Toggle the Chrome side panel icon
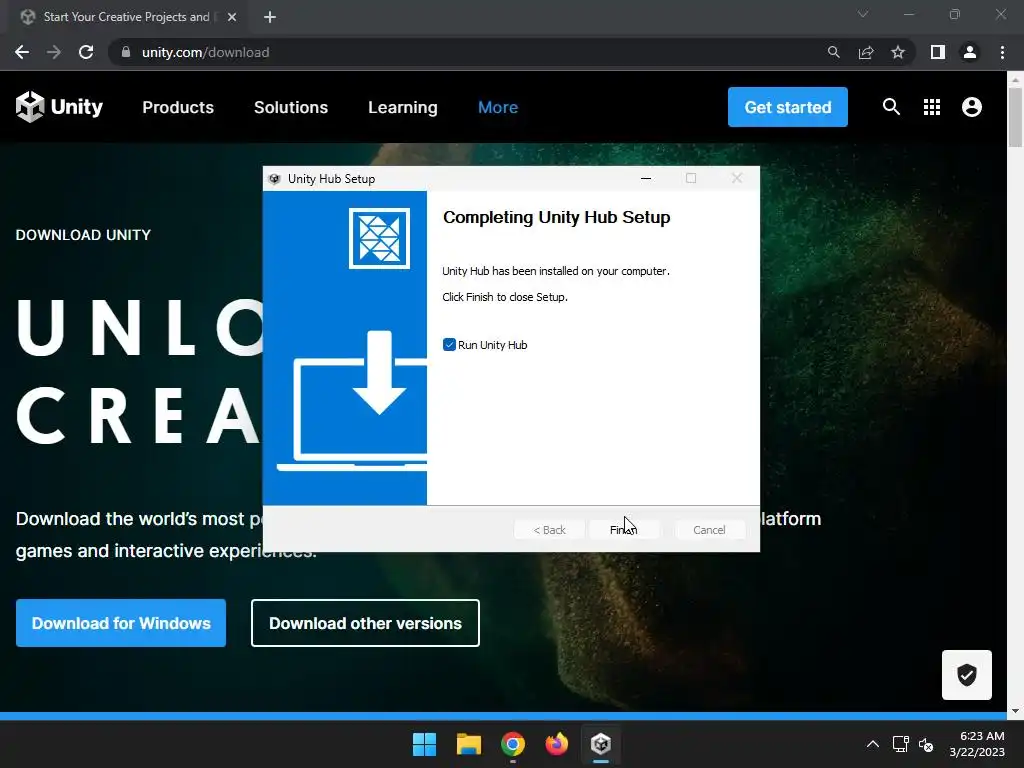This screenshot has height=768, width=1024. (x=938, y=52)
